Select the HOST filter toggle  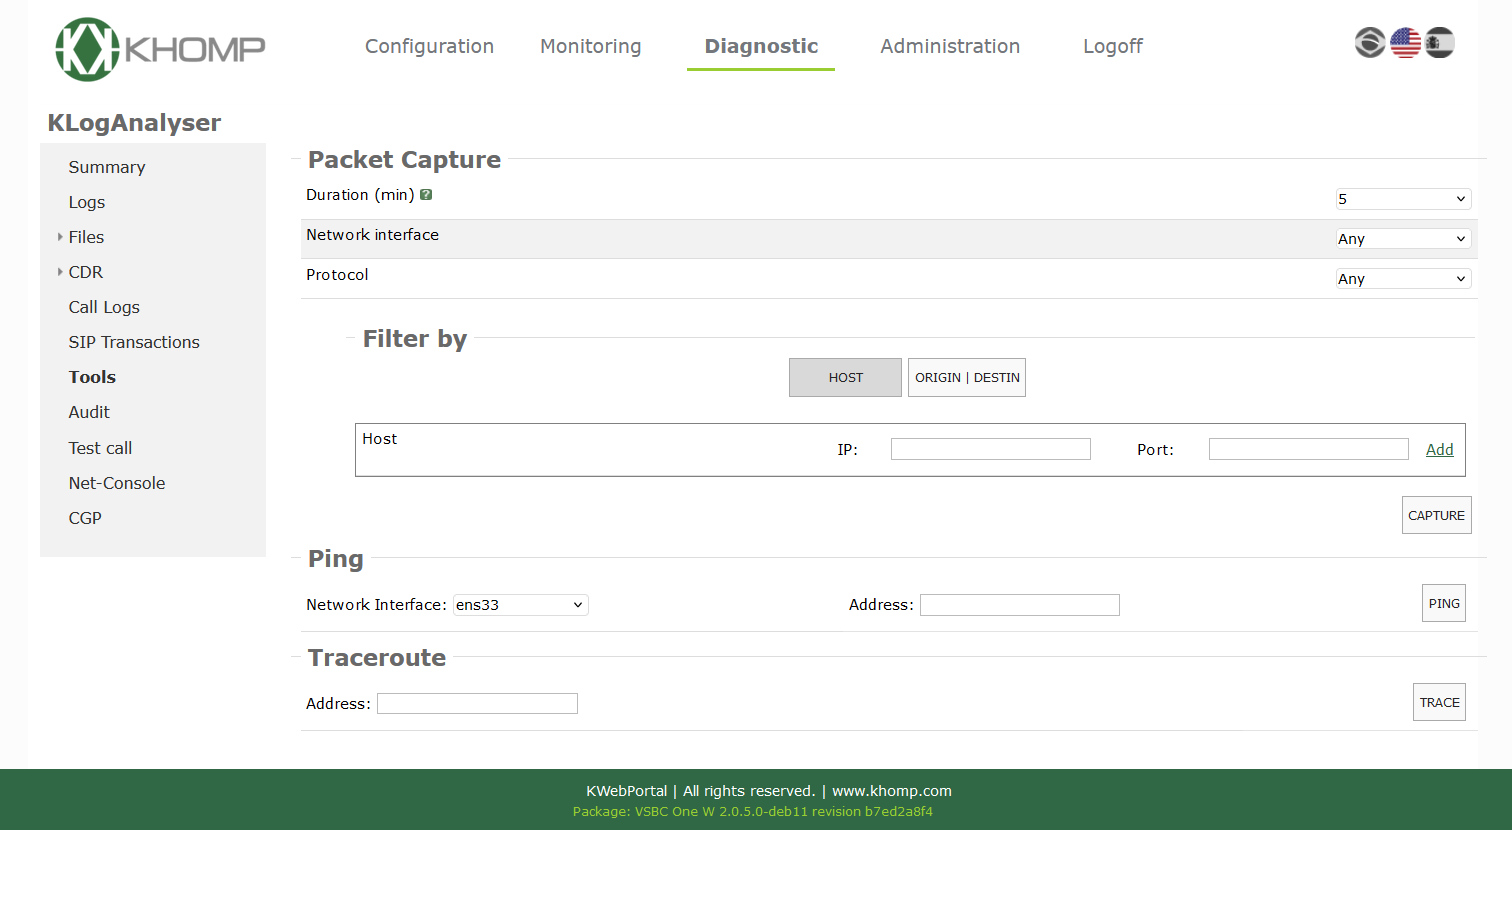click(845, 378)
